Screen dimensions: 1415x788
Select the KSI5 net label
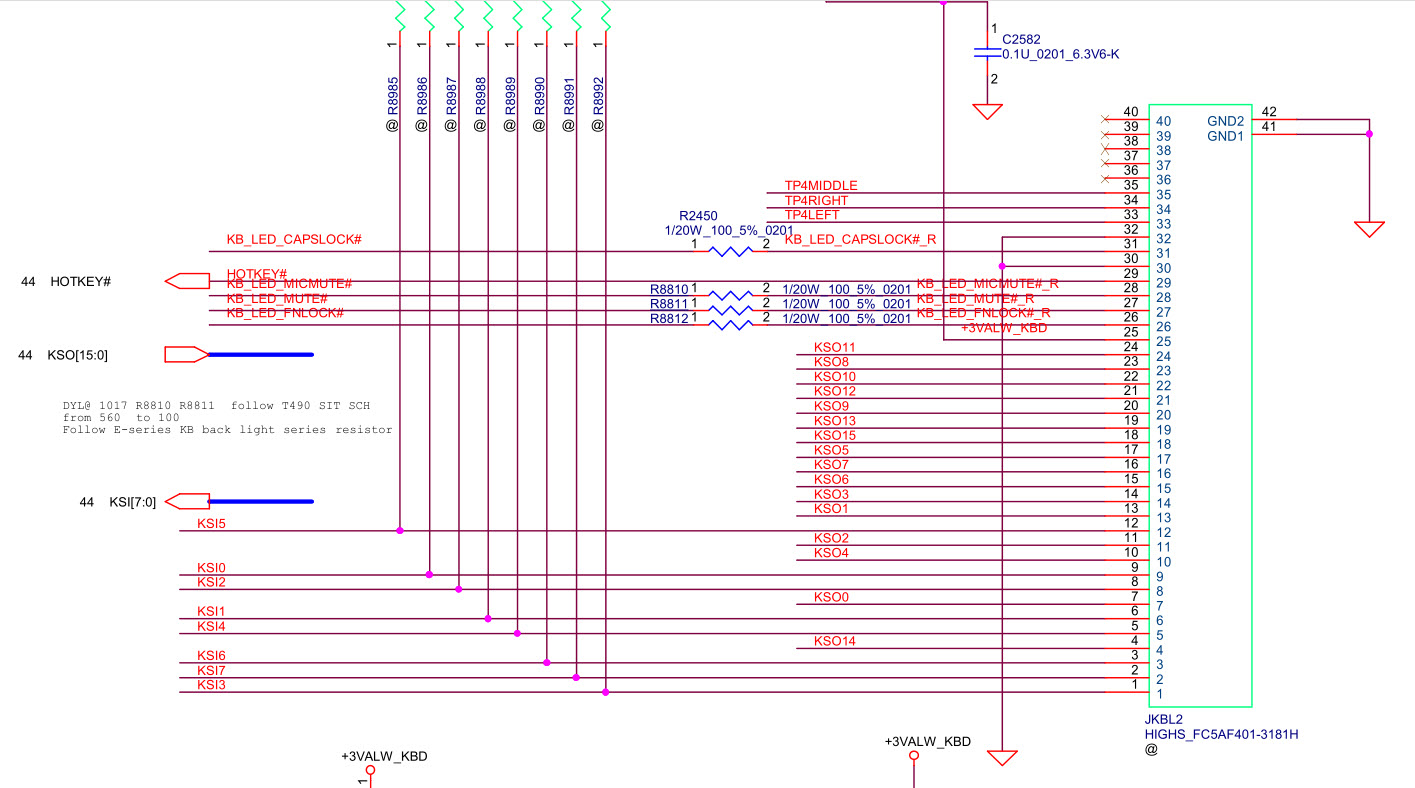(x=211, y=523)
